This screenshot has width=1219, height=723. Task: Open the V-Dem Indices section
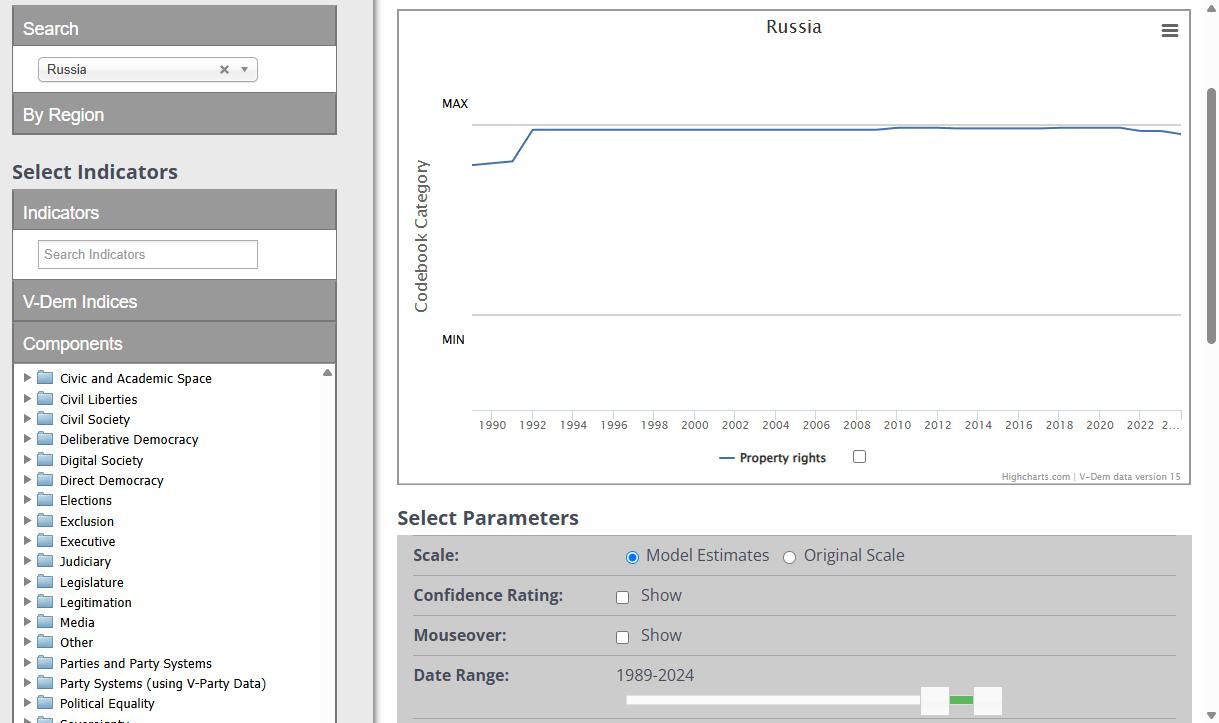(174, 301)
